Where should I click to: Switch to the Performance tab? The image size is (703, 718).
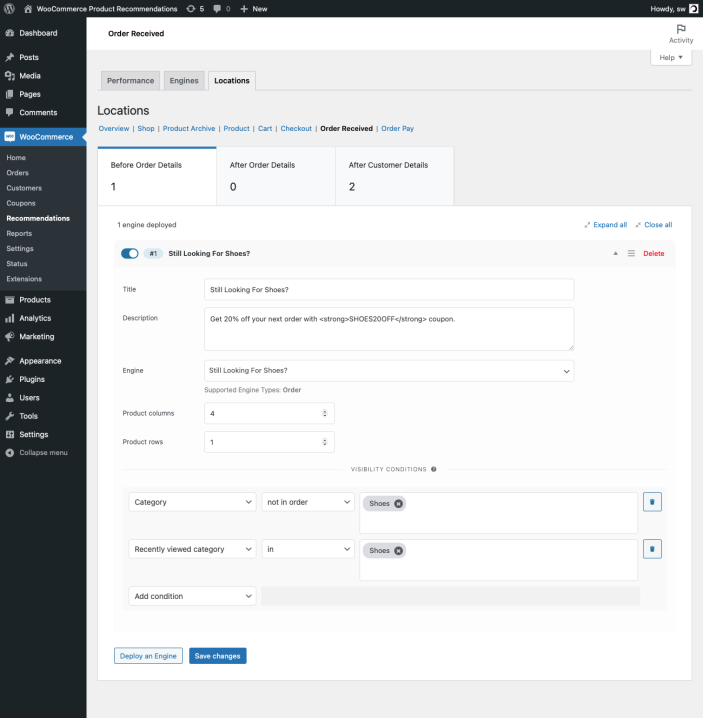point(131,80)
